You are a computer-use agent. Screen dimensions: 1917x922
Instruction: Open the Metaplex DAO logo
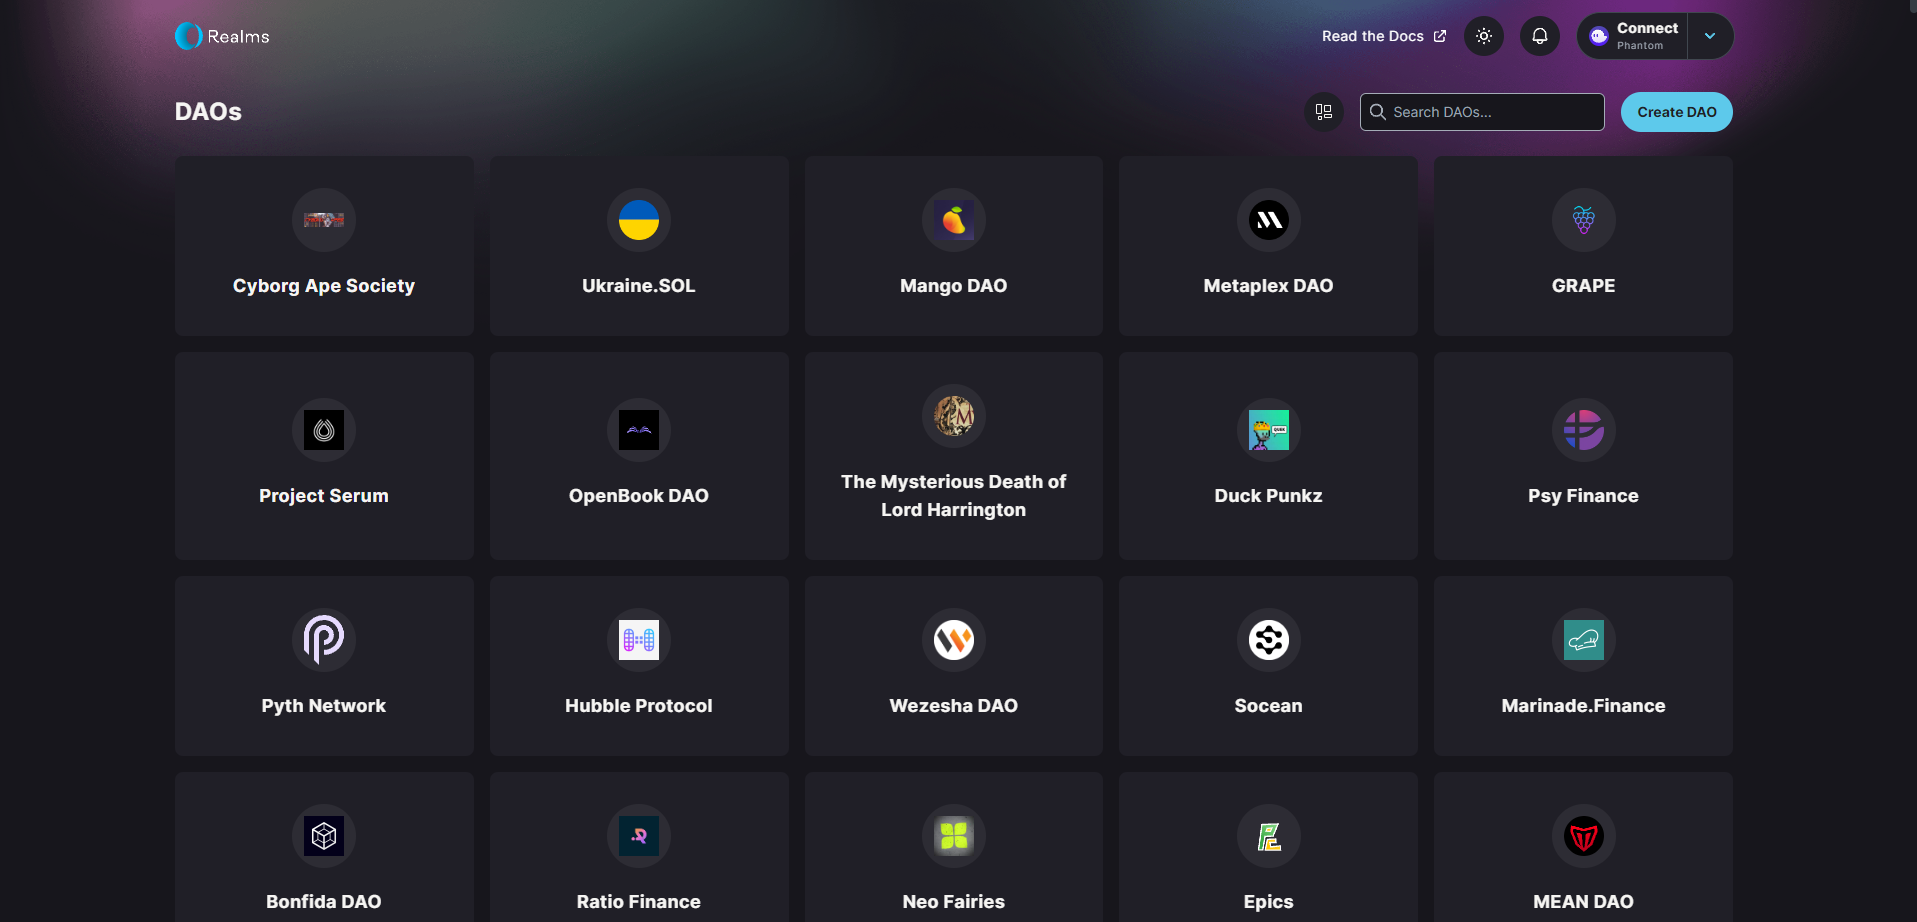1269,220
